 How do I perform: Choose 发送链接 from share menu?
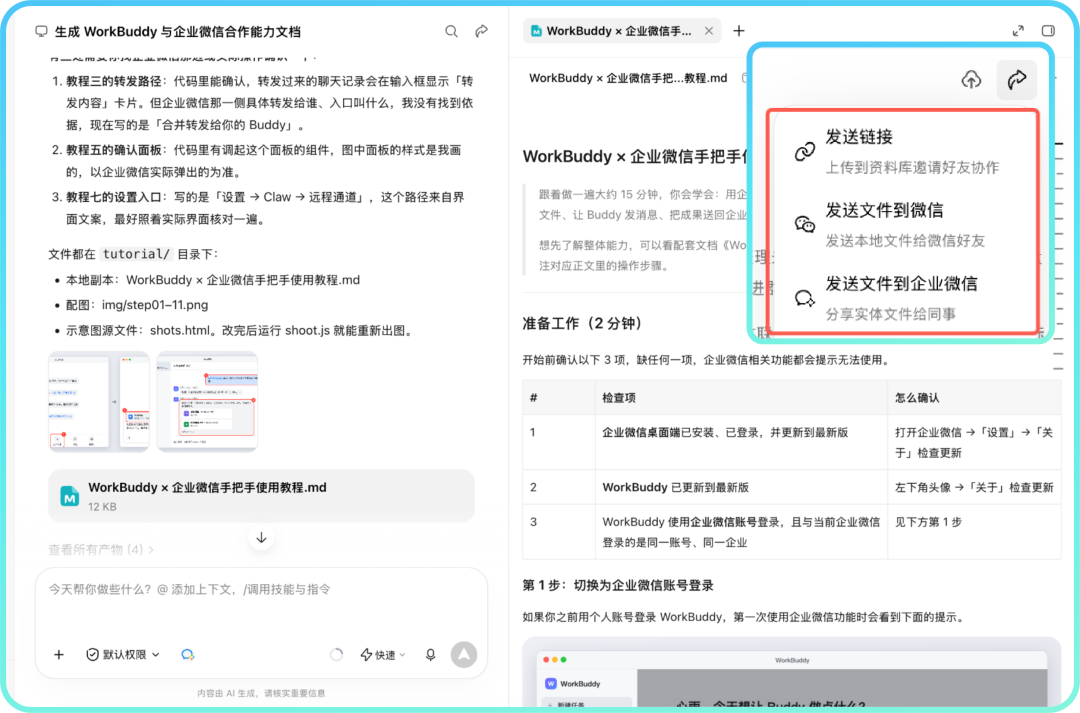click(906, 151)
